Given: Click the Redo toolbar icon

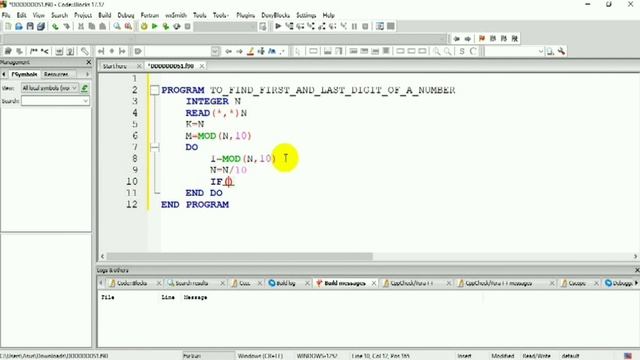Looking at the screenshot, I should (x=66, y=27).
